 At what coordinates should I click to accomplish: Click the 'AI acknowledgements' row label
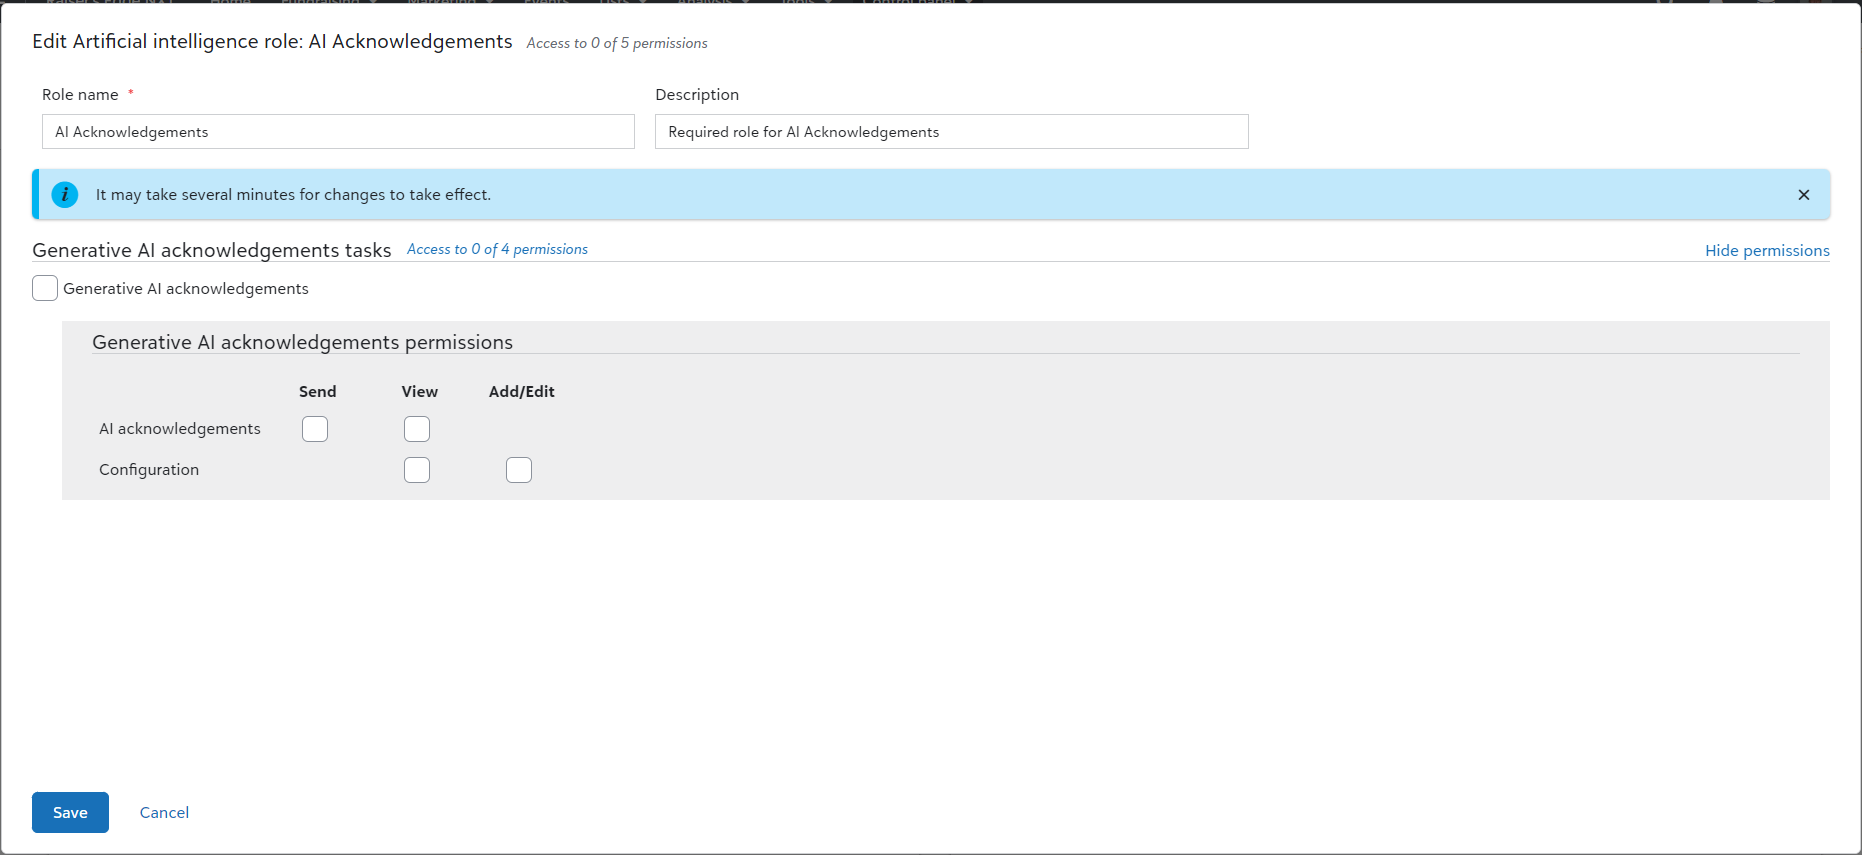(x=180, y=428)
